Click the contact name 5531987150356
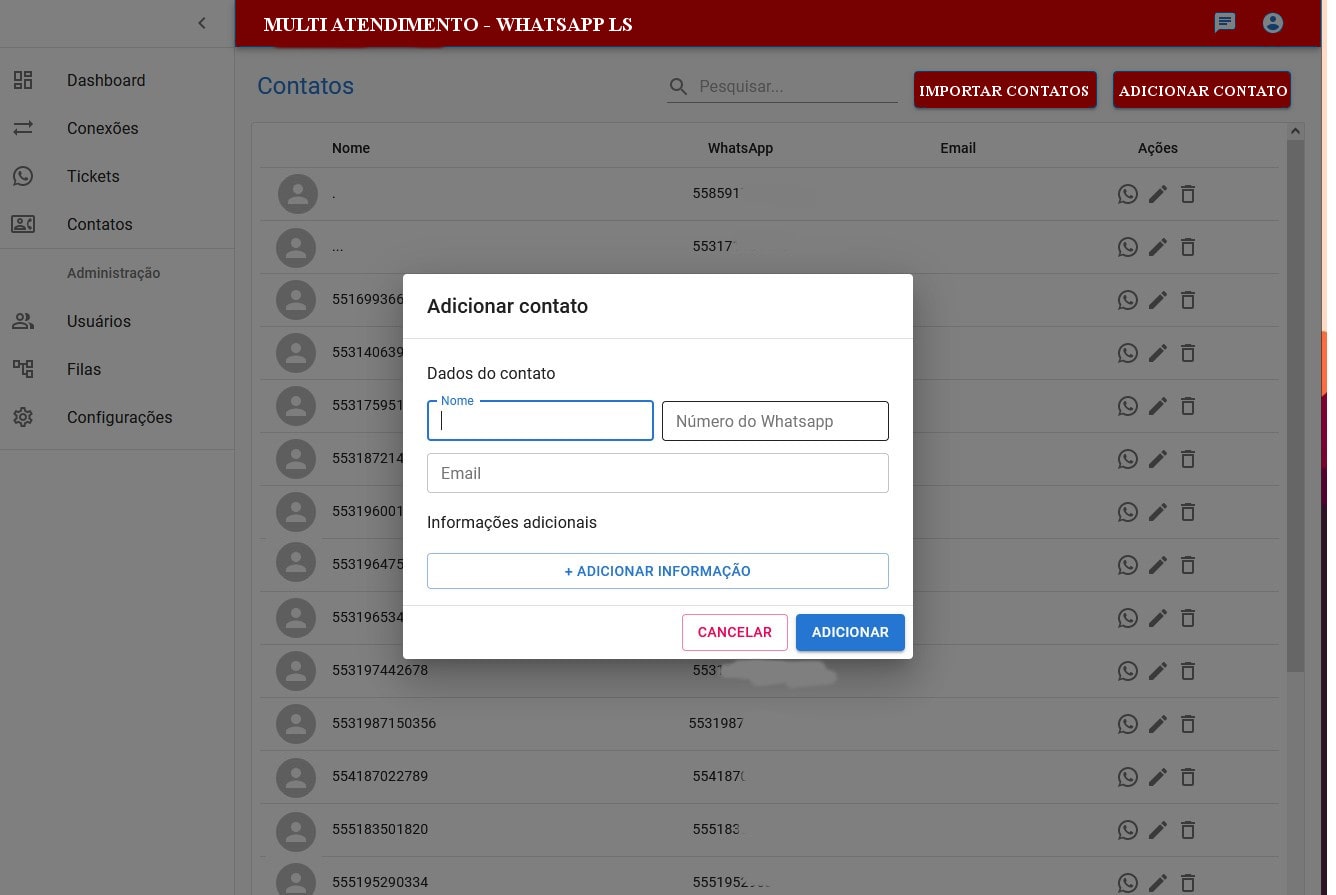Image resolution: width=1336 pixels, height=895 pixels. 384,723
